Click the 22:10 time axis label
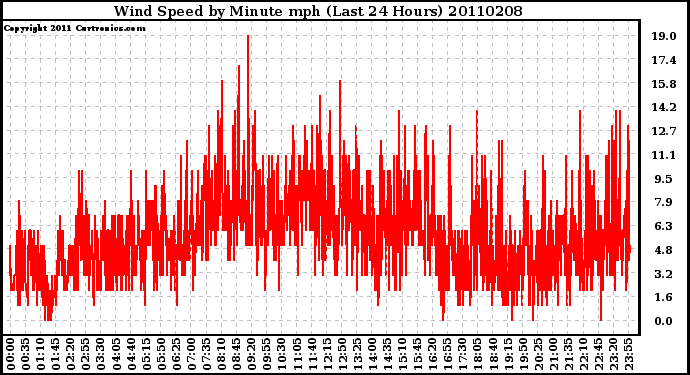Screen dimensions: 690x375 coord(584,354)
